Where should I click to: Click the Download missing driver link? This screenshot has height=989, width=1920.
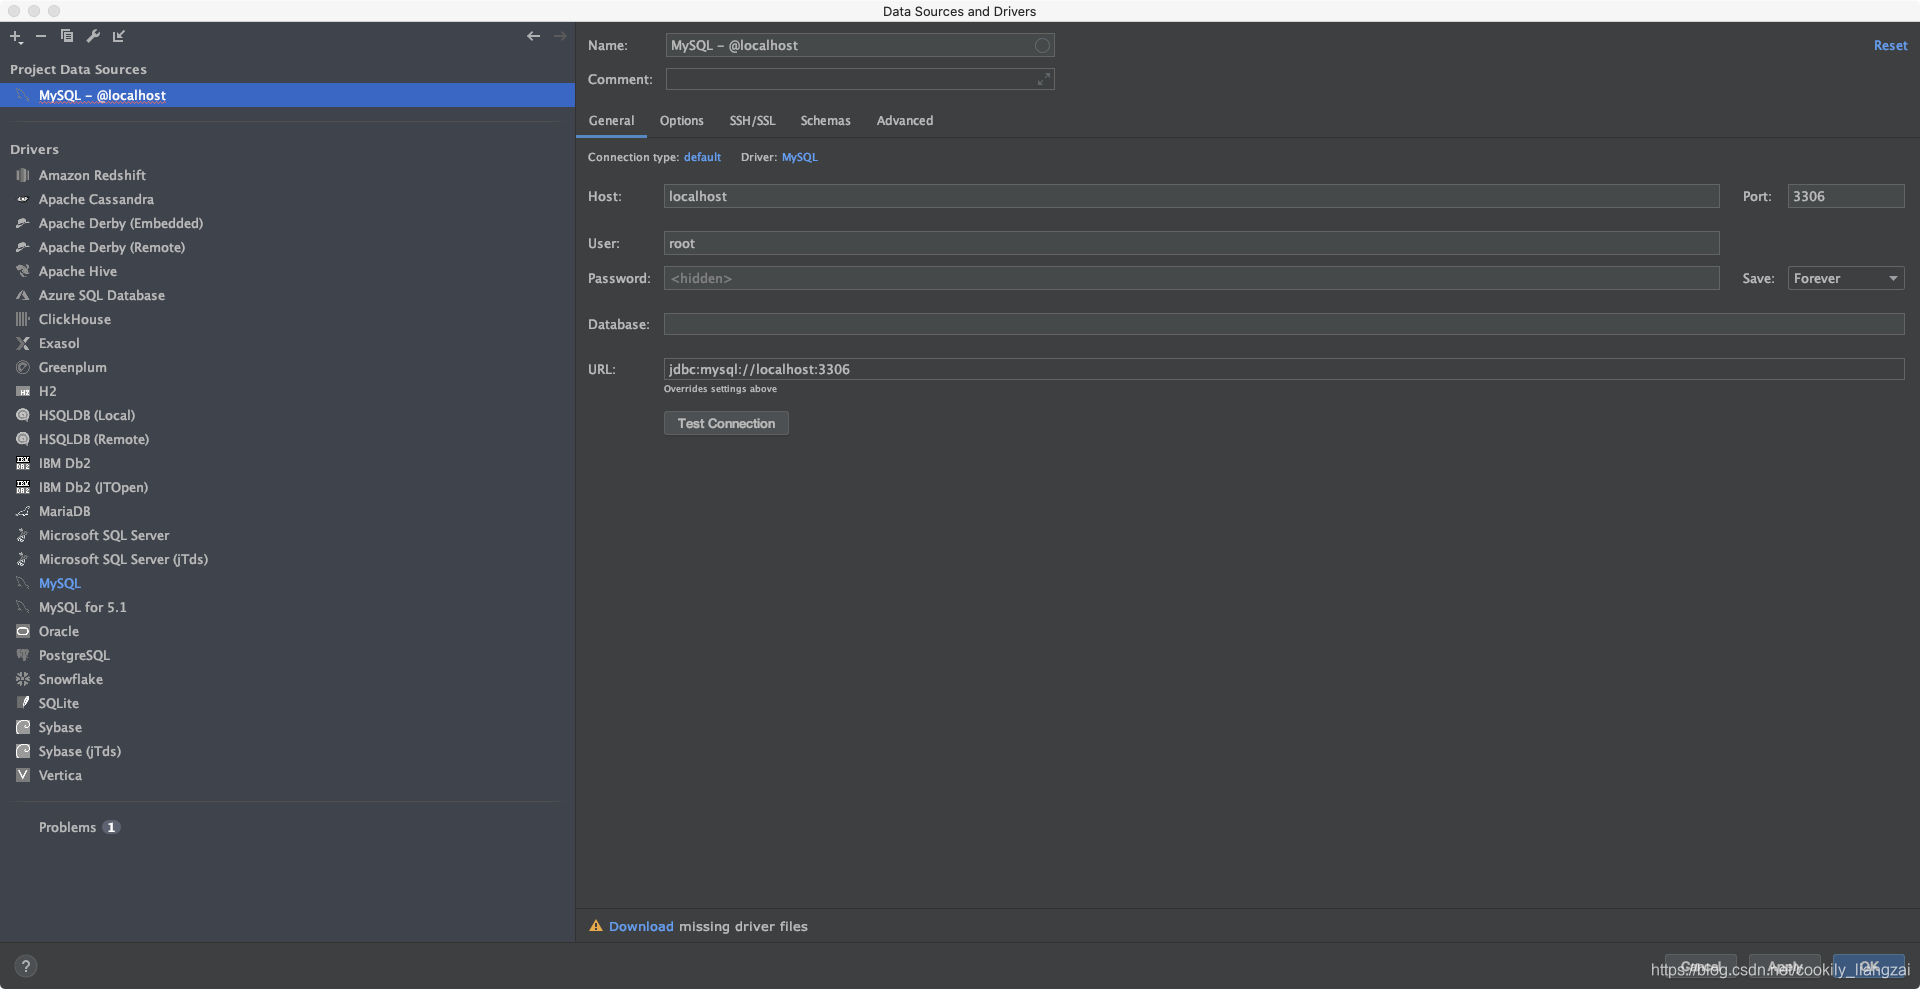[641, 926]
